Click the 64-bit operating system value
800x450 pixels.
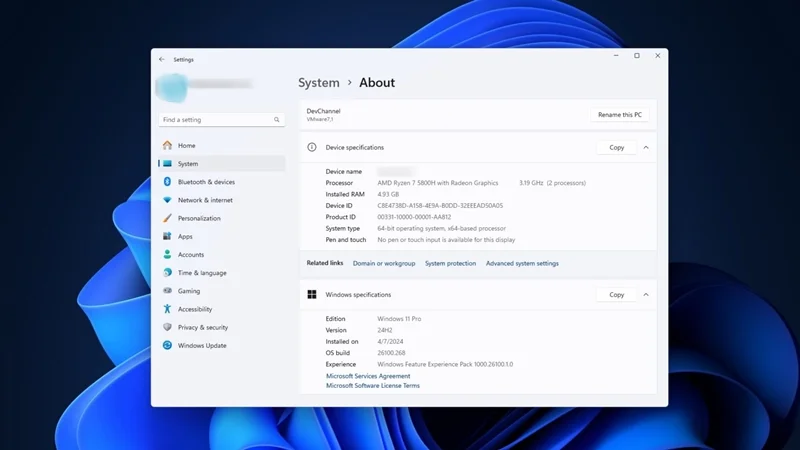tap(441, 229)
